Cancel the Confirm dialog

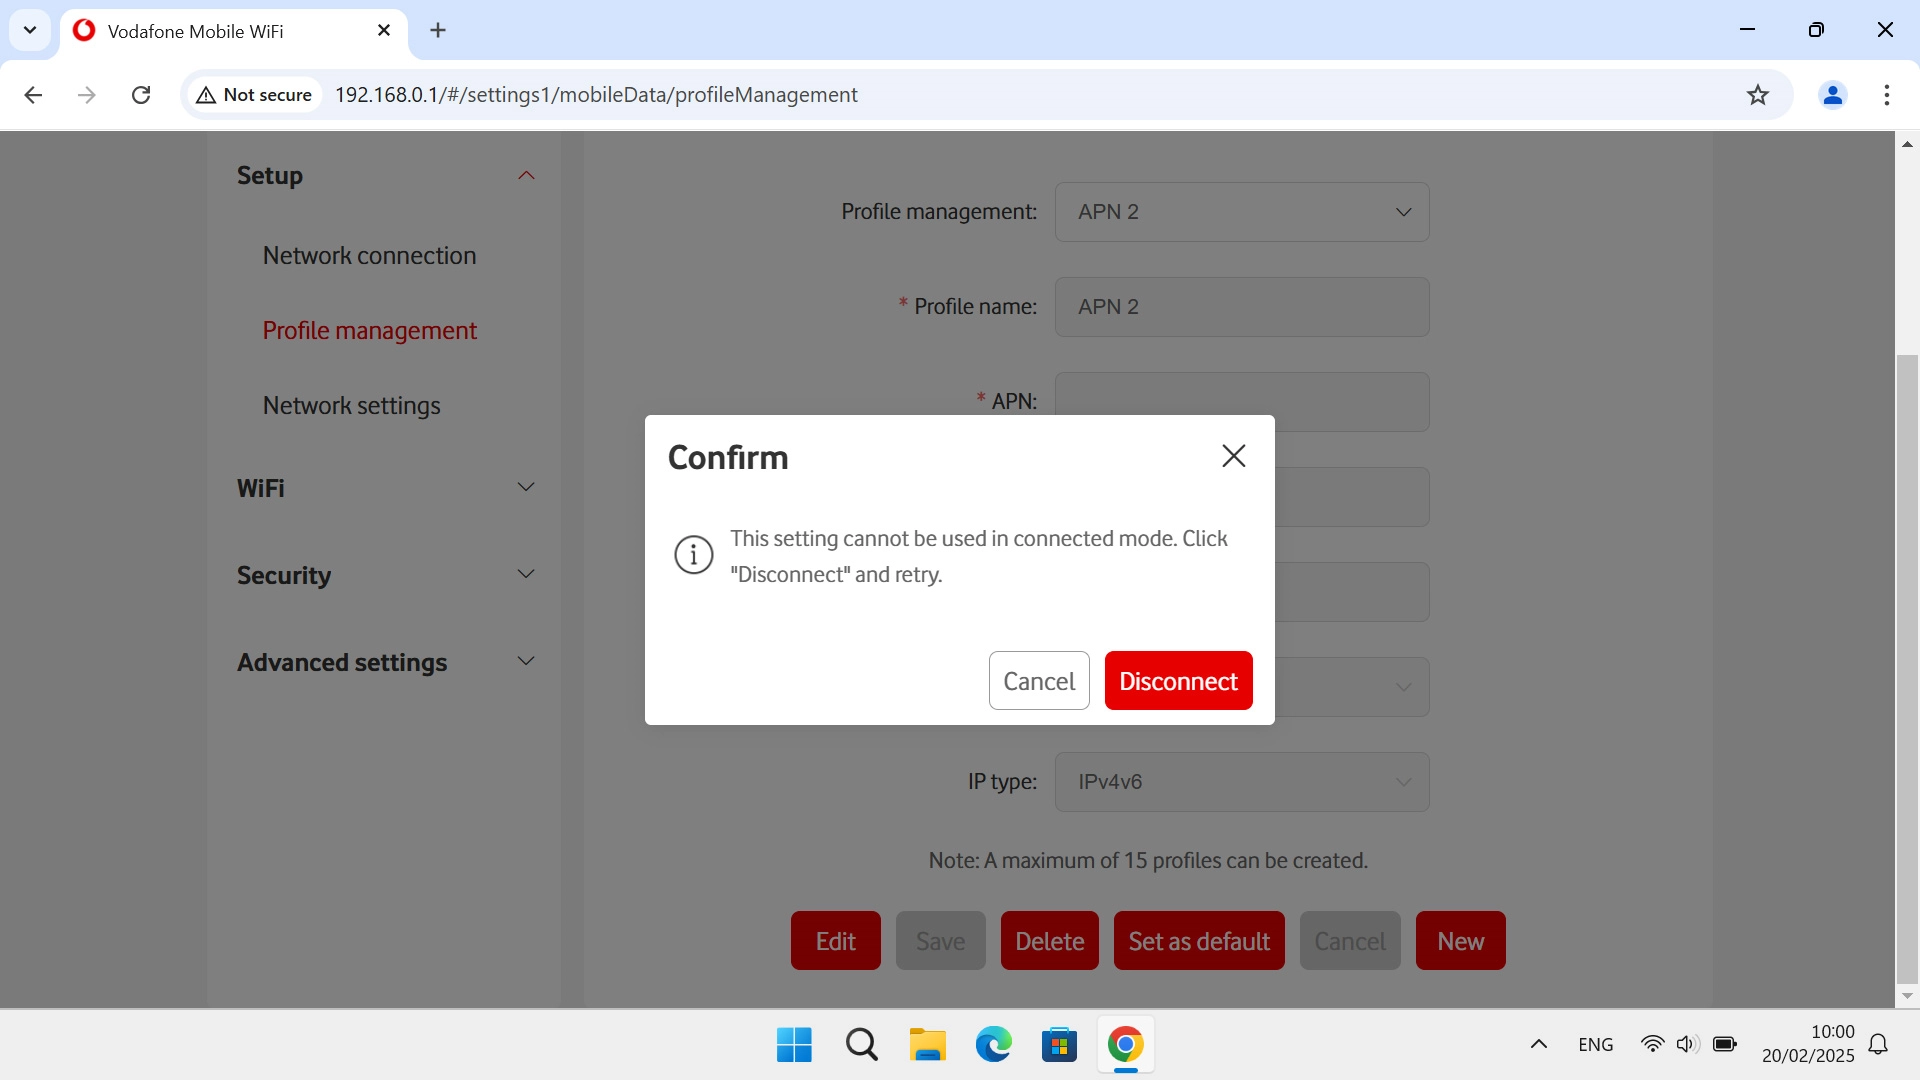pos(1038,681)
